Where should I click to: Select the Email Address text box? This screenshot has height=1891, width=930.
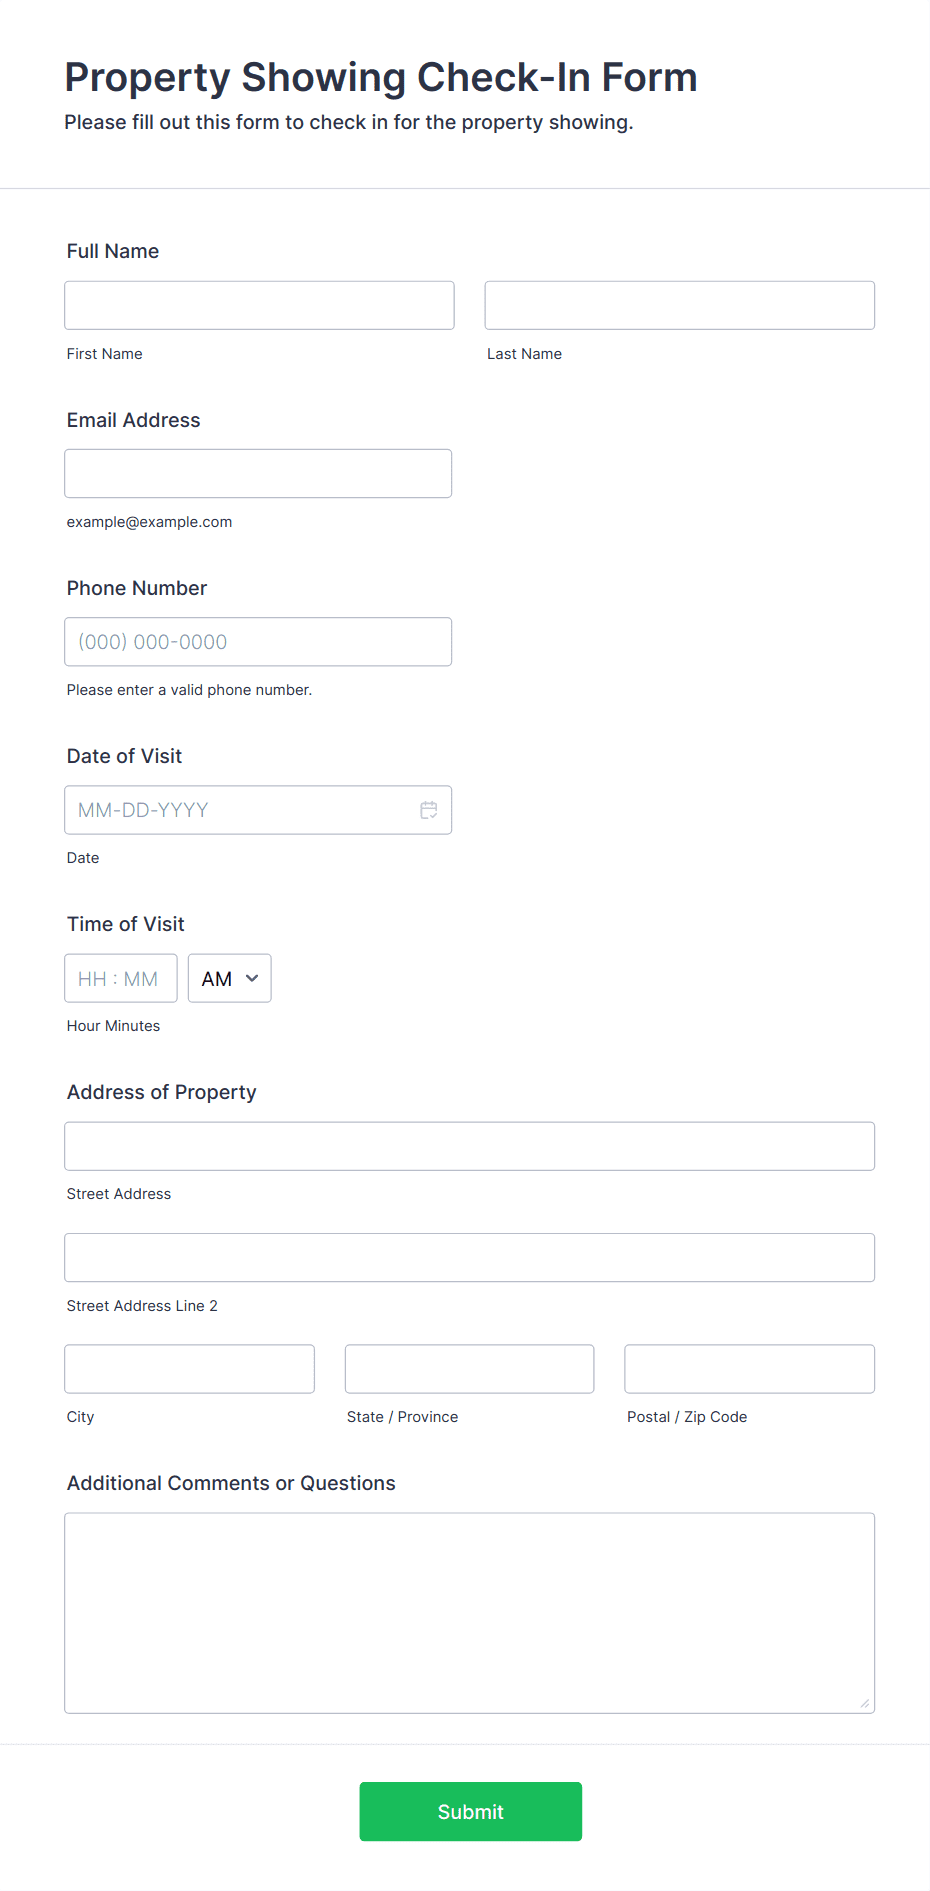(258, 473)
